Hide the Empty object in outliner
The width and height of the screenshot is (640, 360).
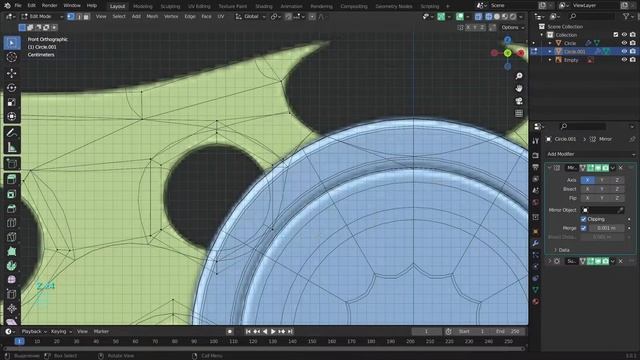624,60
